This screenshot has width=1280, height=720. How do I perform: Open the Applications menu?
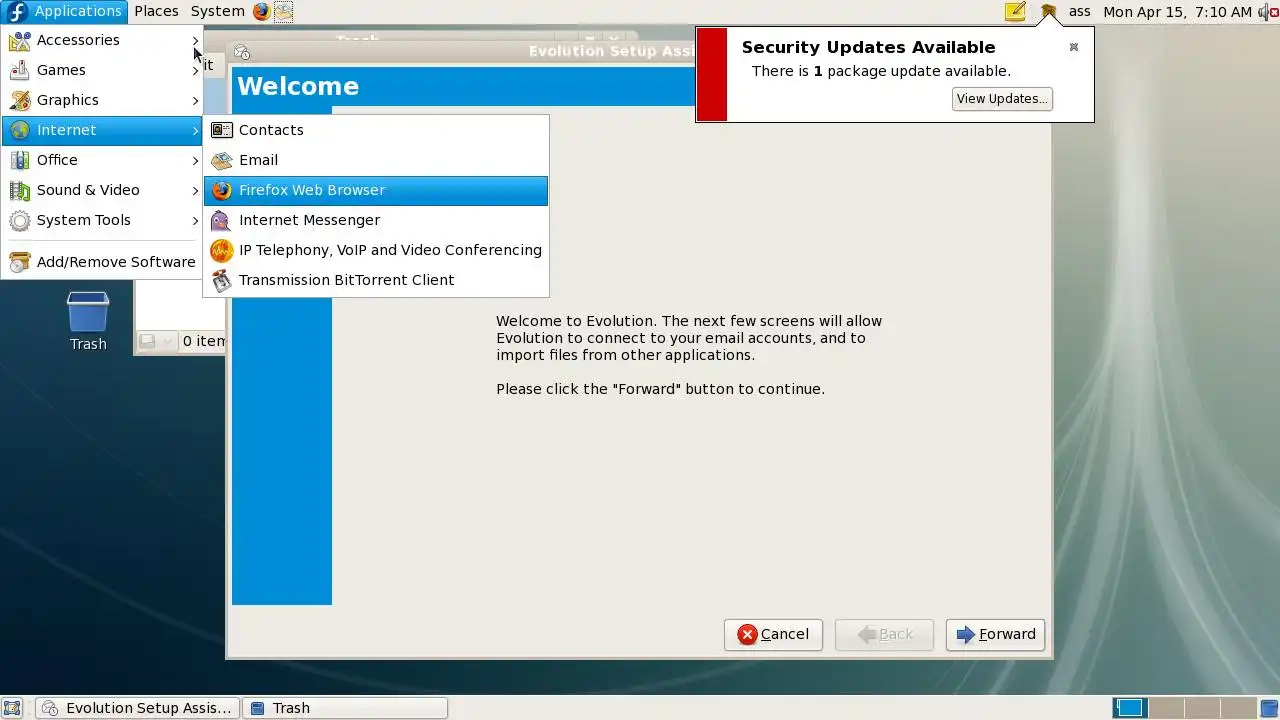point(65,12)
